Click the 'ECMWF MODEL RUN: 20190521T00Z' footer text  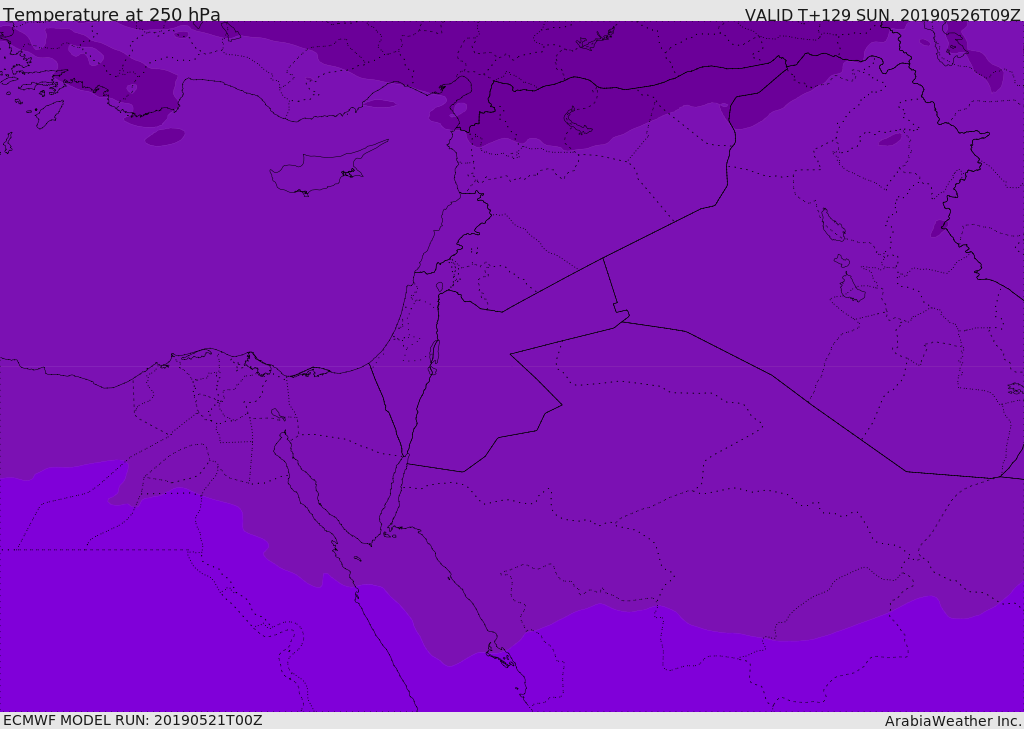(x=133, y=720)
